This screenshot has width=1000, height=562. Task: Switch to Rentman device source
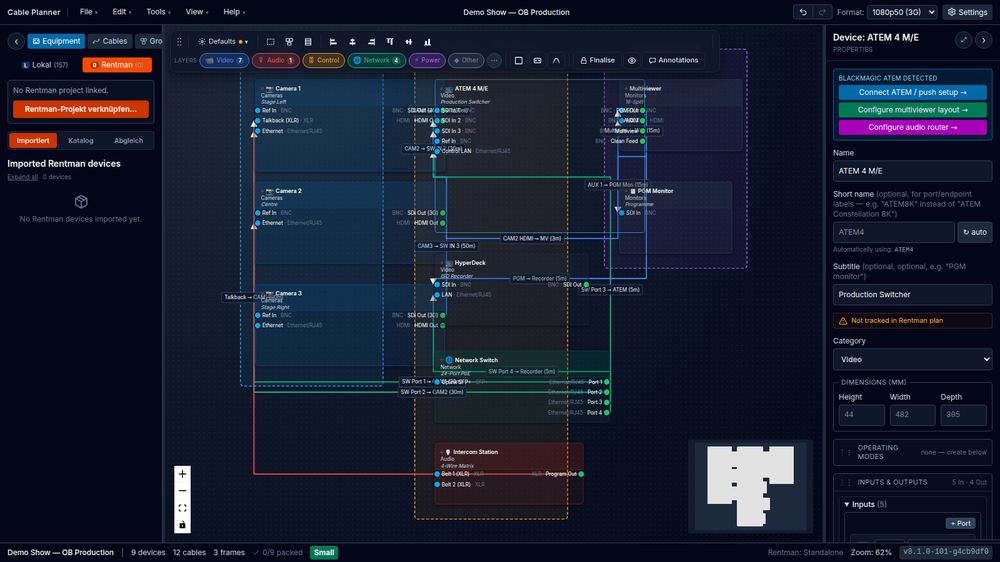coord(117,65)
